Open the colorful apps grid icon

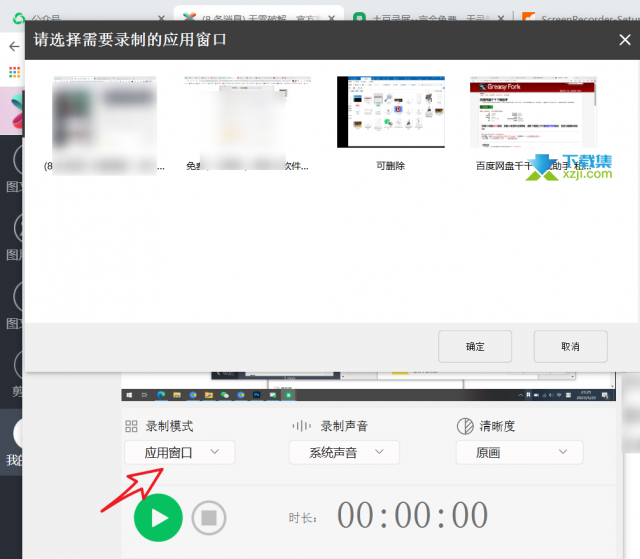(x=14, y=72)
